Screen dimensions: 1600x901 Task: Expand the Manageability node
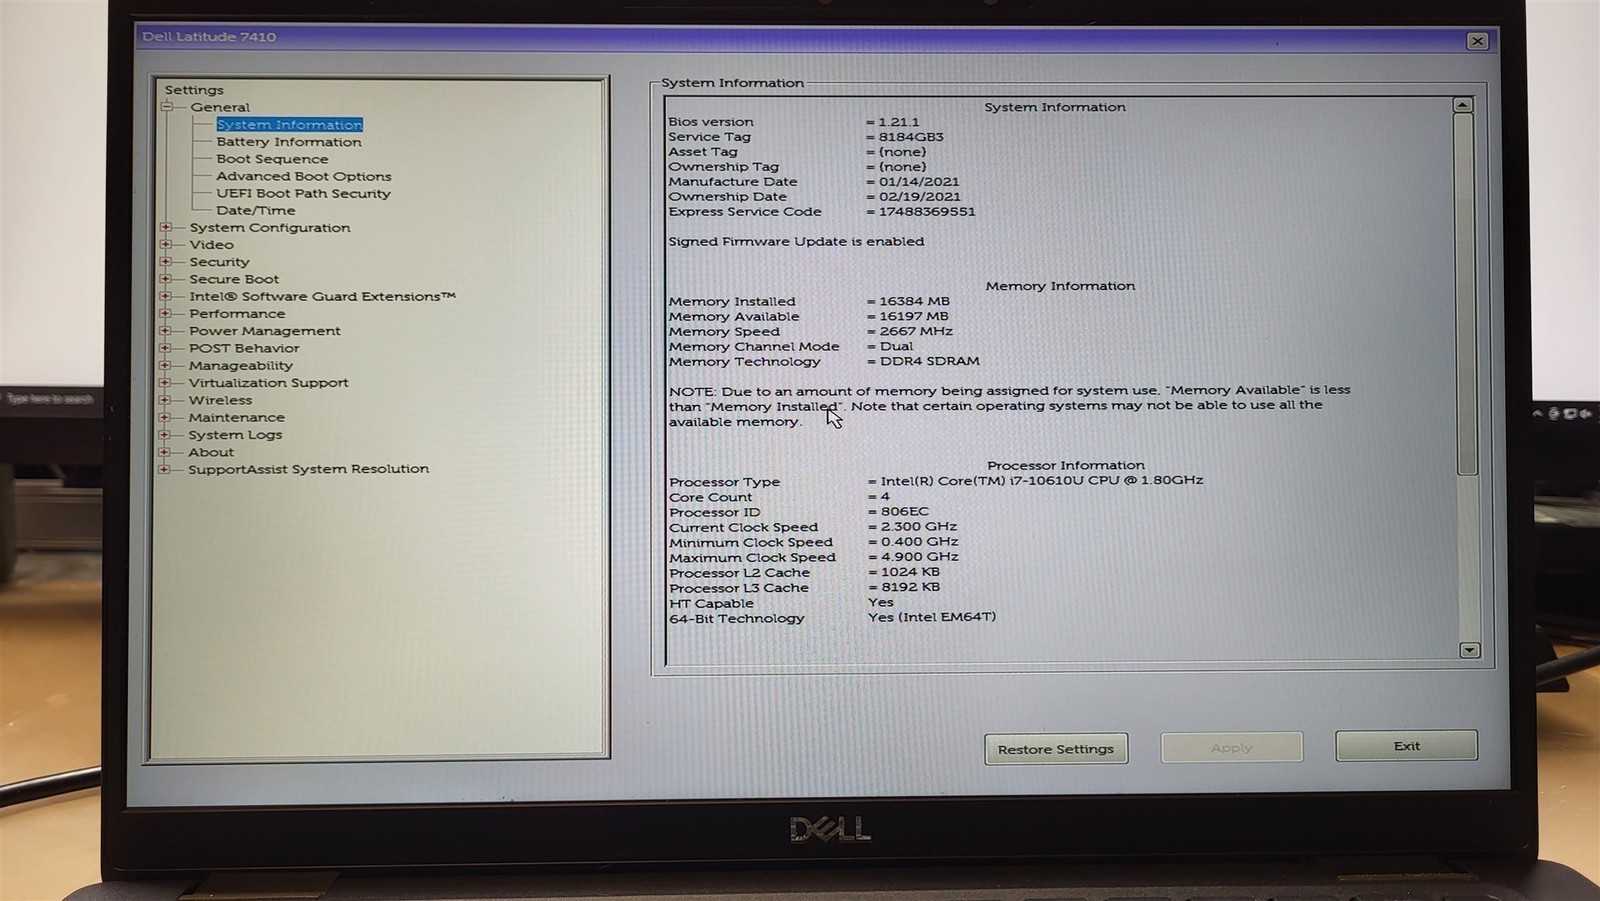click(166, 365)
